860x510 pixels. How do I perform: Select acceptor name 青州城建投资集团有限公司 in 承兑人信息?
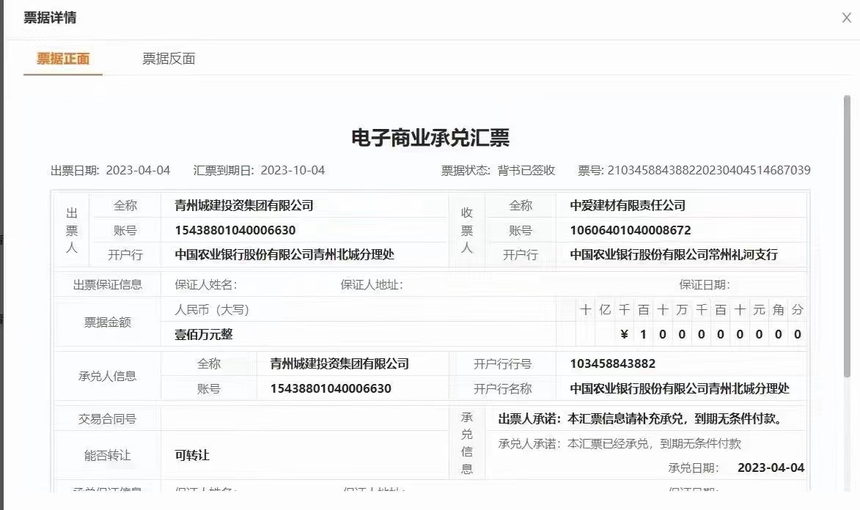click(340, 364)
